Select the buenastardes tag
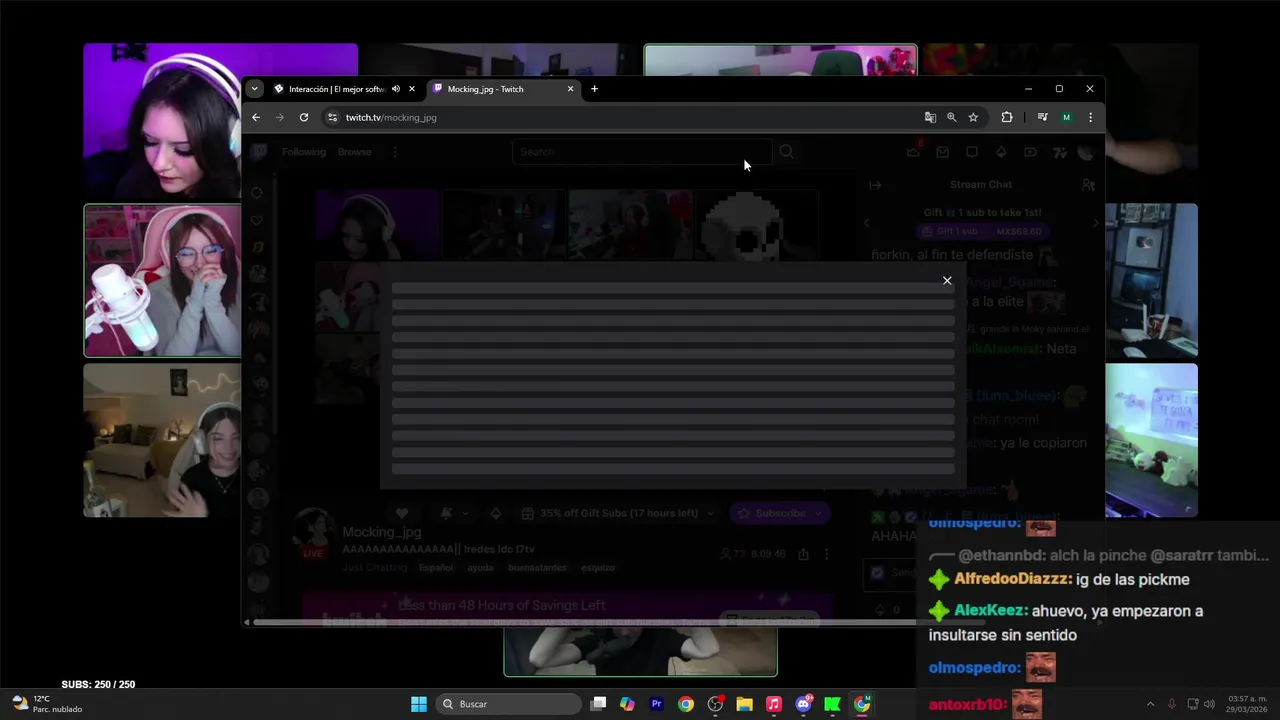 (537, 568)
